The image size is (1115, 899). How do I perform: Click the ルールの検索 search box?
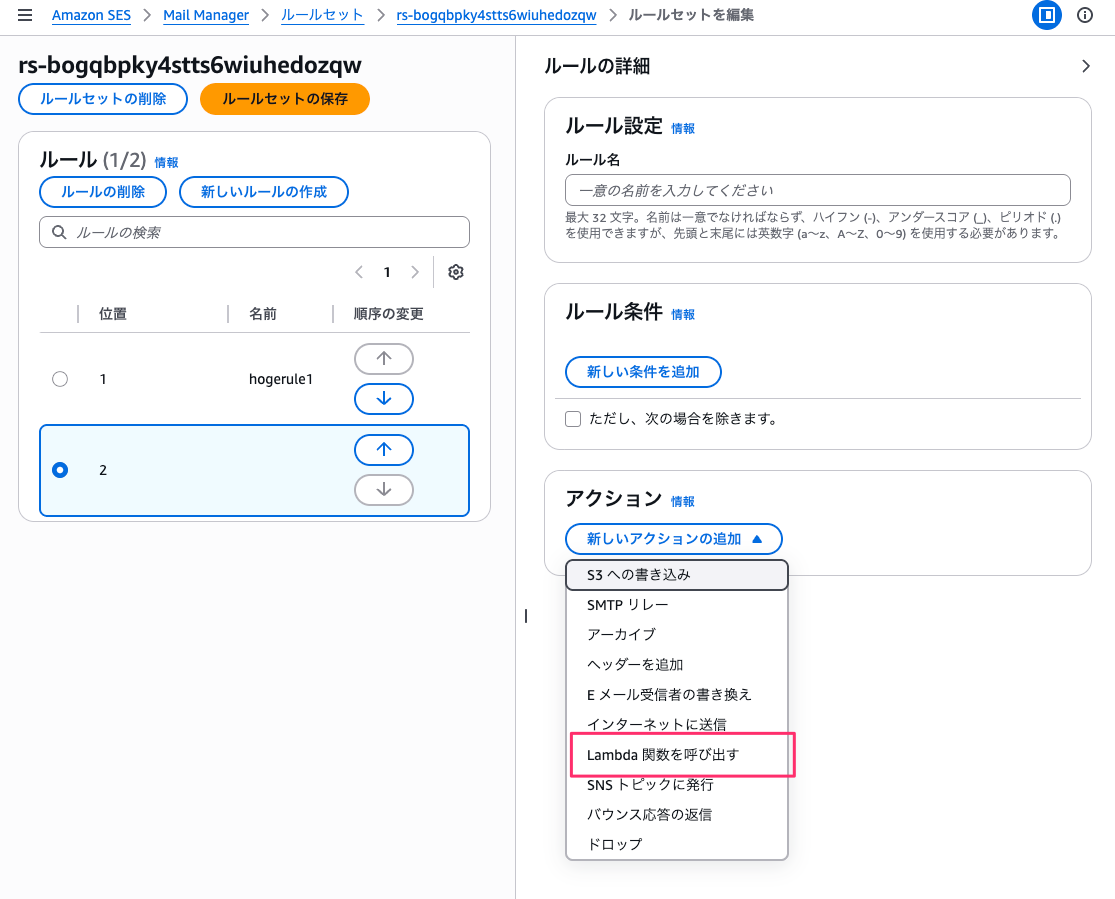tap(254, 232)
